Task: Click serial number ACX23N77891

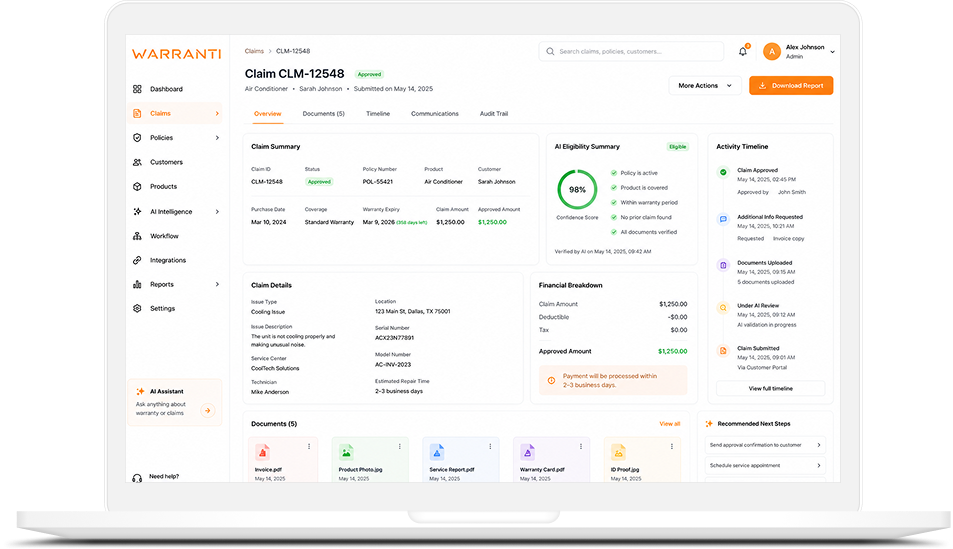Action: pos(394,337)
